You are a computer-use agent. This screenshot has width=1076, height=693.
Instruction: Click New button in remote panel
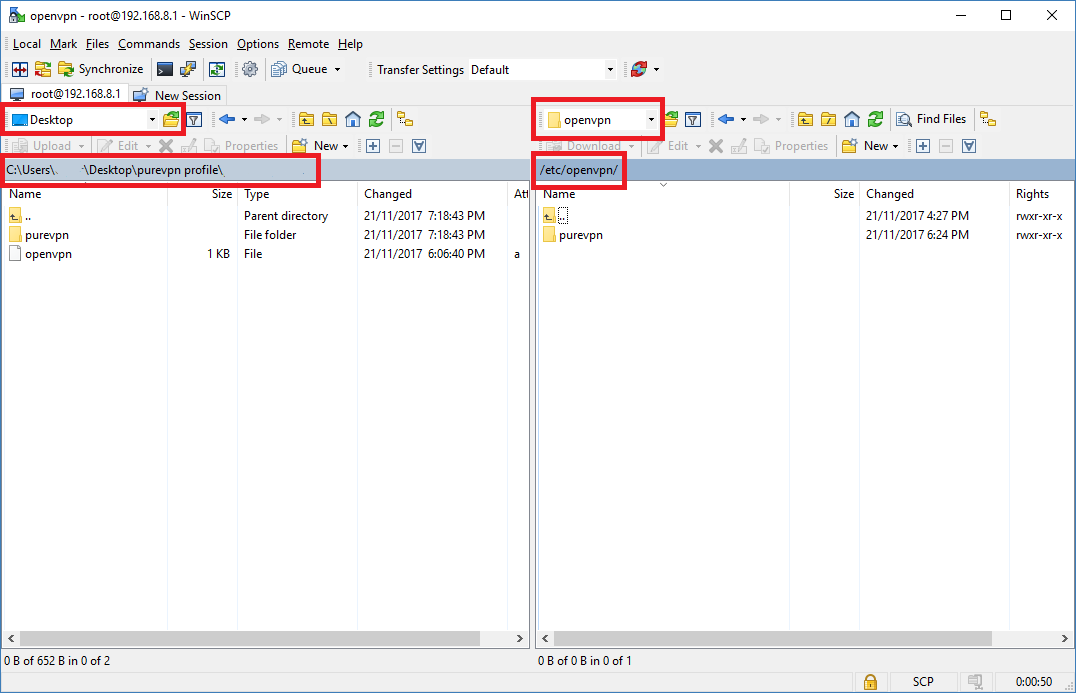point(870,146)
